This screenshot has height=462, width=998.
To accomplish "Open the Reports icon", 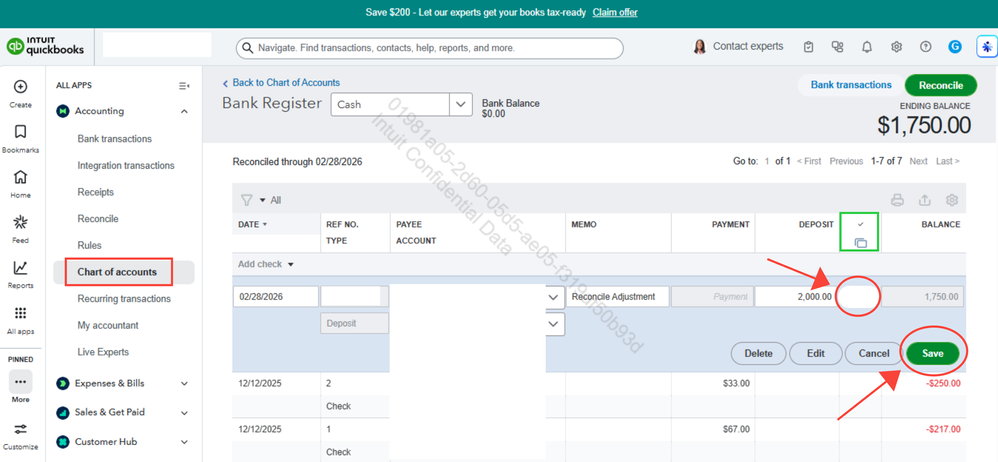I will (20, 267).
